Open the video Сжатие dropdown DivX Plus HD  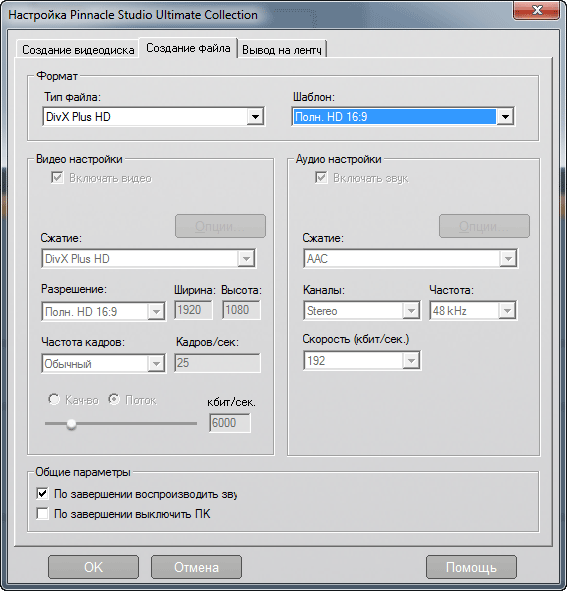coord(149,259)
